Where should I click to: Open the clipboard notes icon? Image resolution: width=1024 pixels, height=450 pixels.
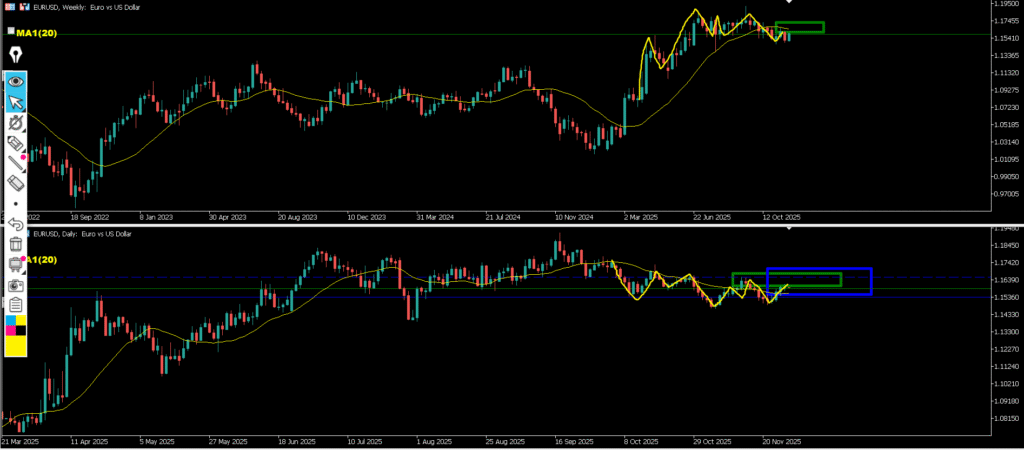16,305
